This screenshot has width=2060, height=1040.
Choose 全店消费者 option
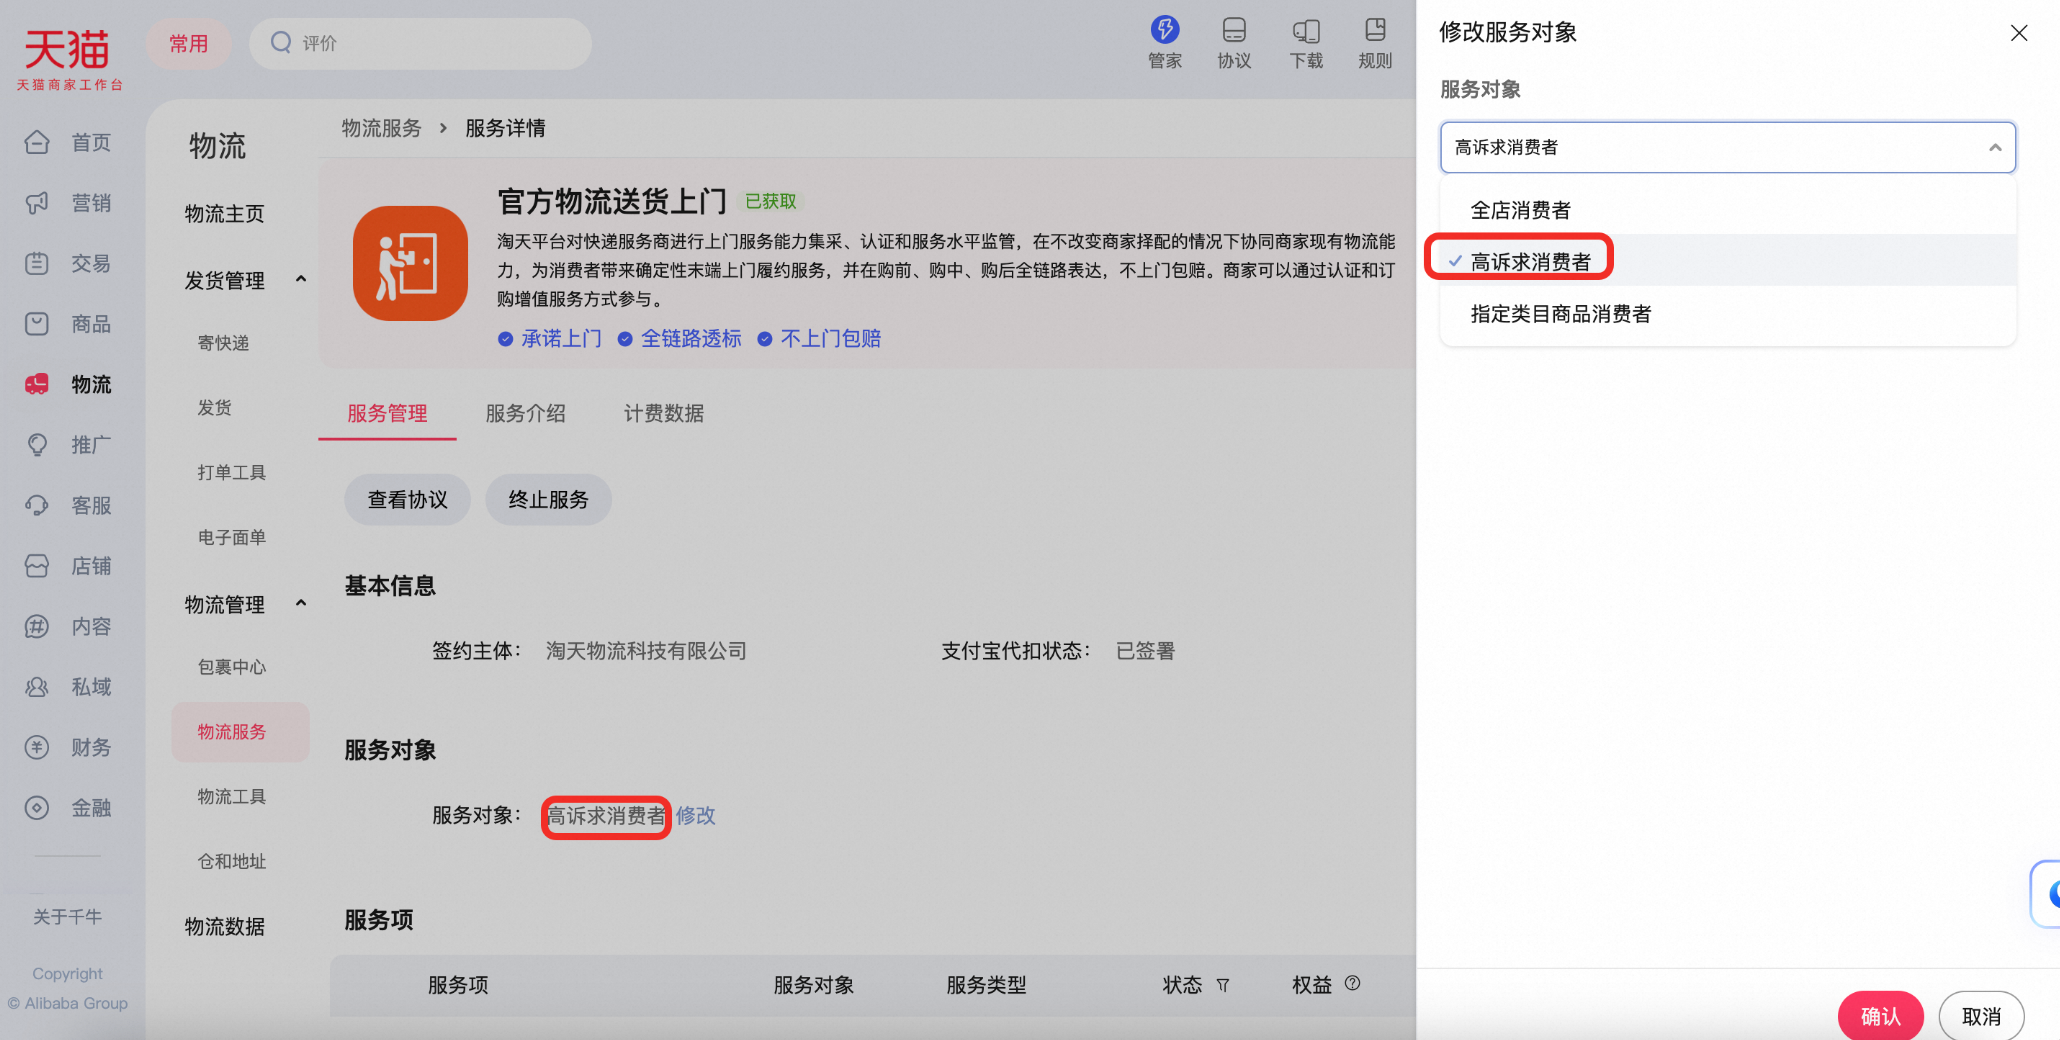(x=1727, y=210)
